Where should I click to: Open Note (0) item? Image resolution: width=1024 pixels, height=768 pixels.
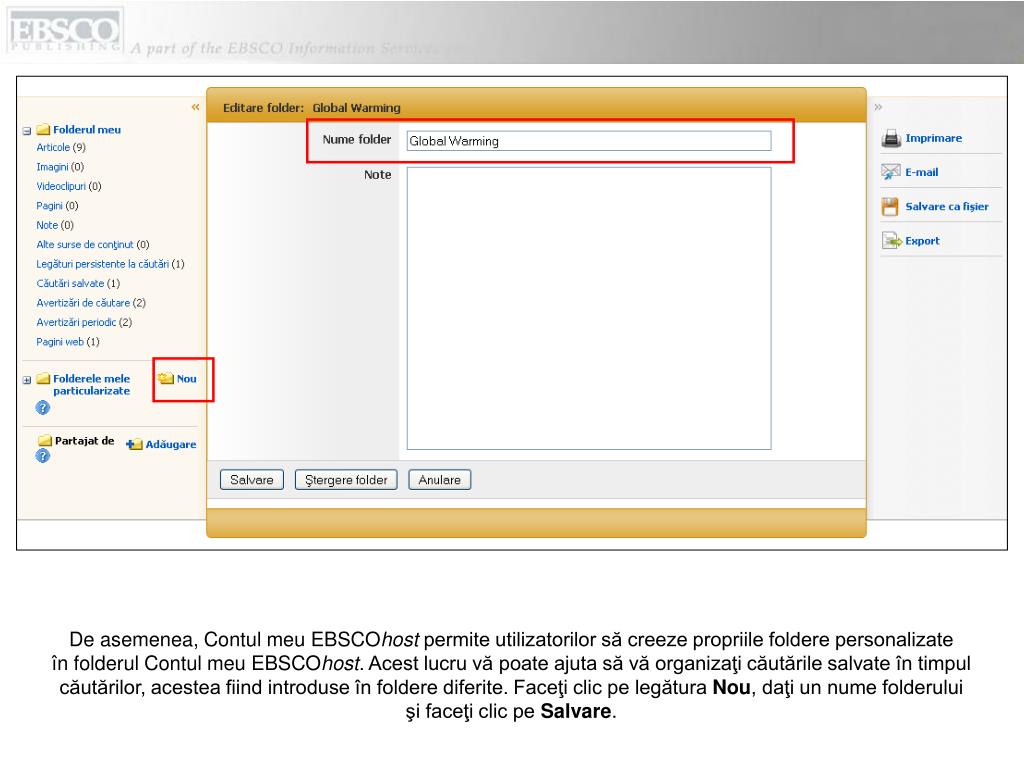pyautogui.click(x=55, y=225)
